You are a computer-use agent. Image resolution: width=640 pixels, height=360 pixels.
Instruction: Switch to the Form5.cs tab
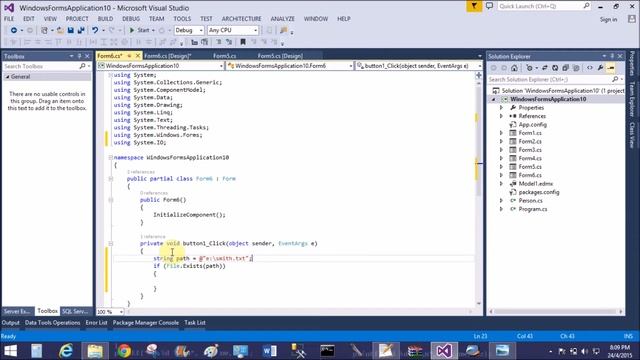[x=224, y=56]
